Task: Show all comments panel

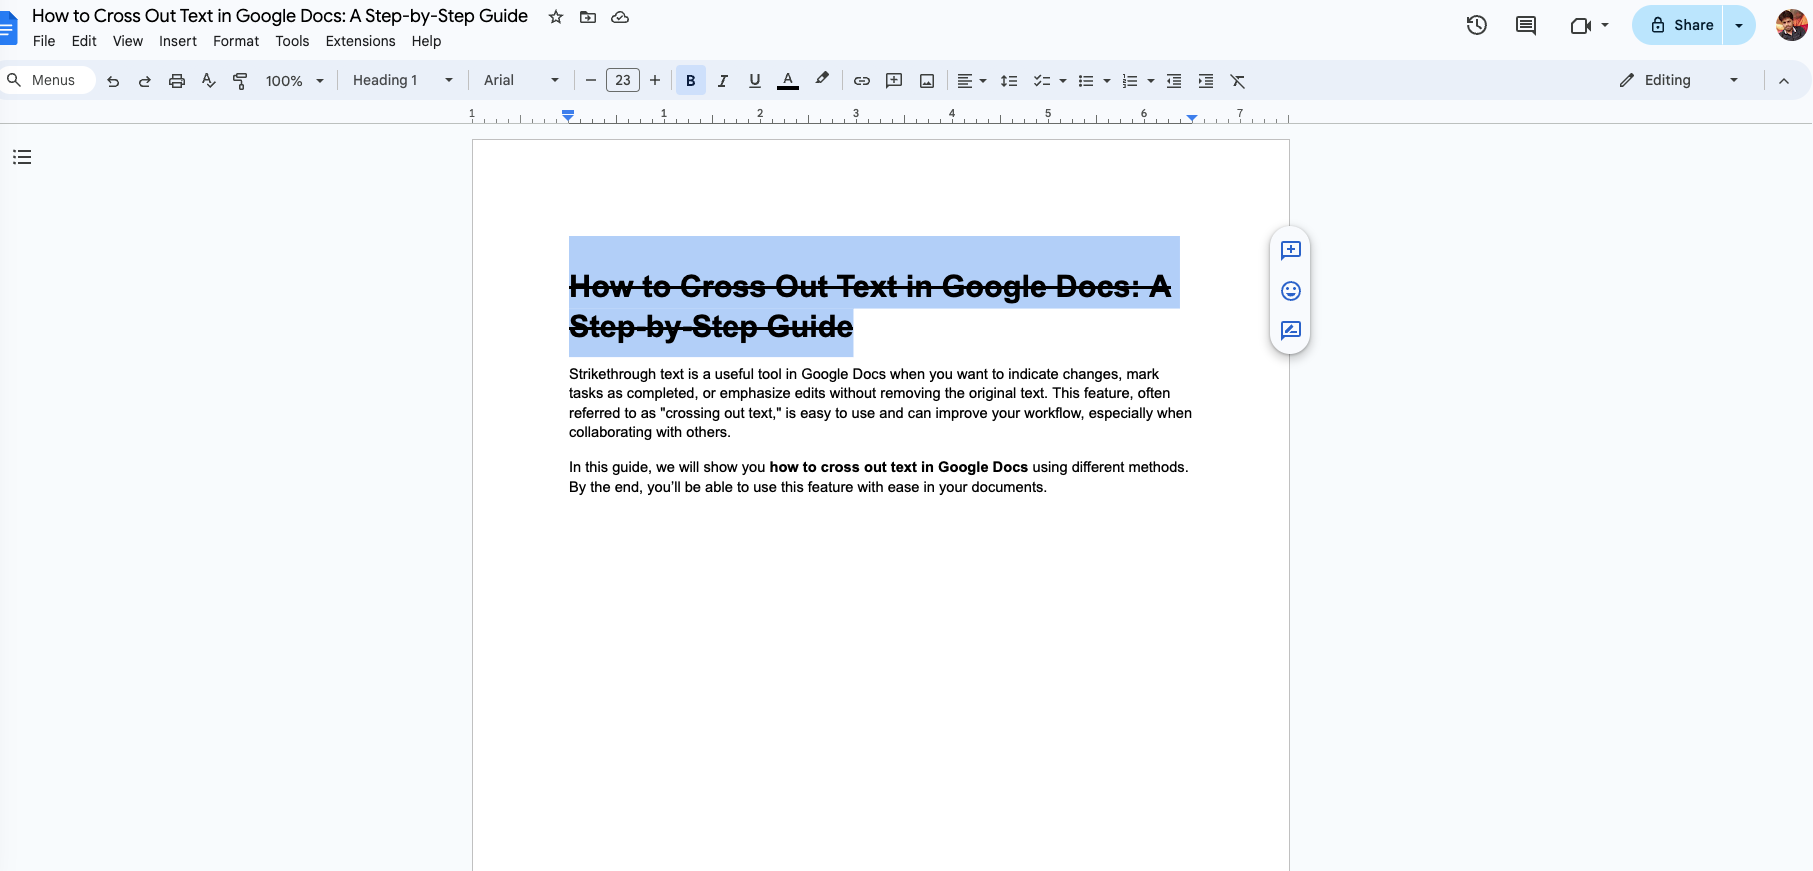Action: [x=1526, y=25]
